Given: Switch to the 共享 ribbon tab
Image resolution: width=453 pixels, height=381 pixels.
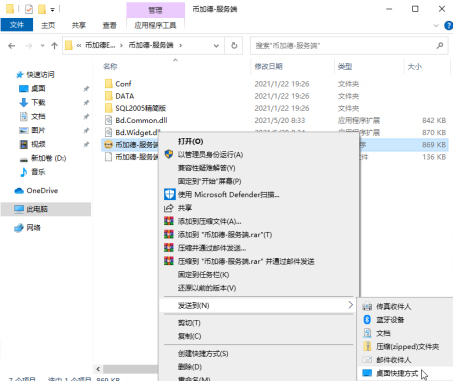Looking at the screenshot, I should tap(79, 25).
